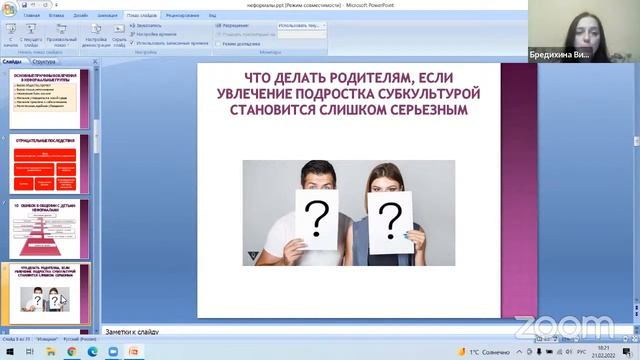Expand the system tray hidden icons chevron
The height and width of the screenshot is (360, 640).
point(519,352)
